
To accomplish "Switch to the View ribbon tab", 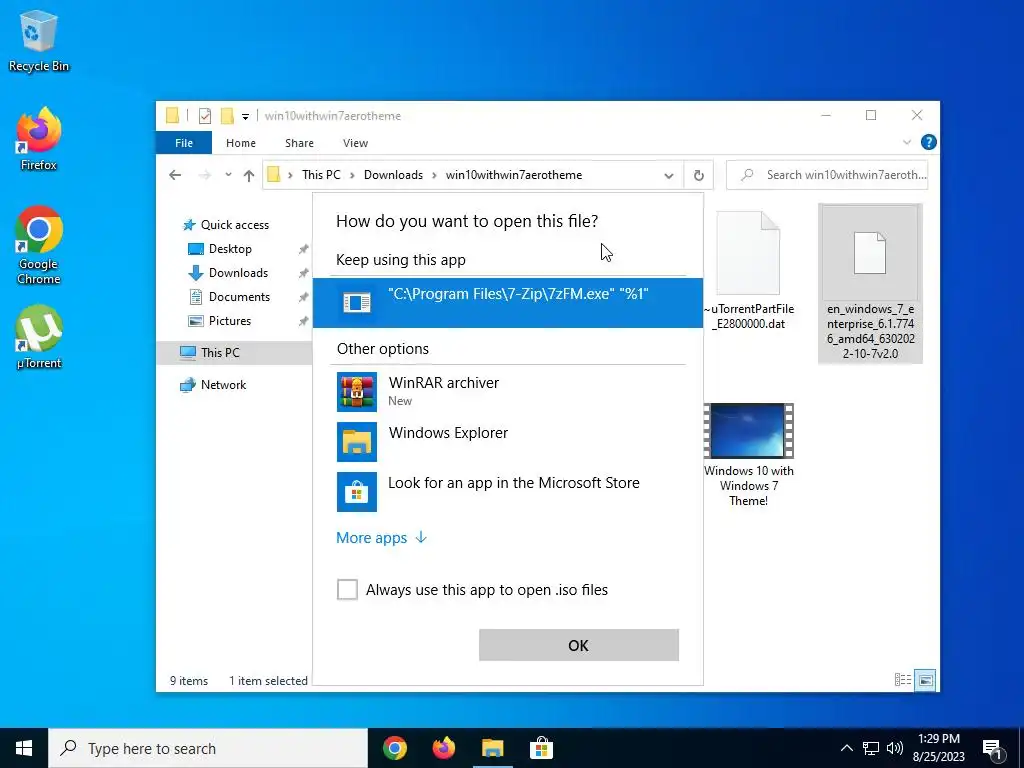I will (355, 143).
